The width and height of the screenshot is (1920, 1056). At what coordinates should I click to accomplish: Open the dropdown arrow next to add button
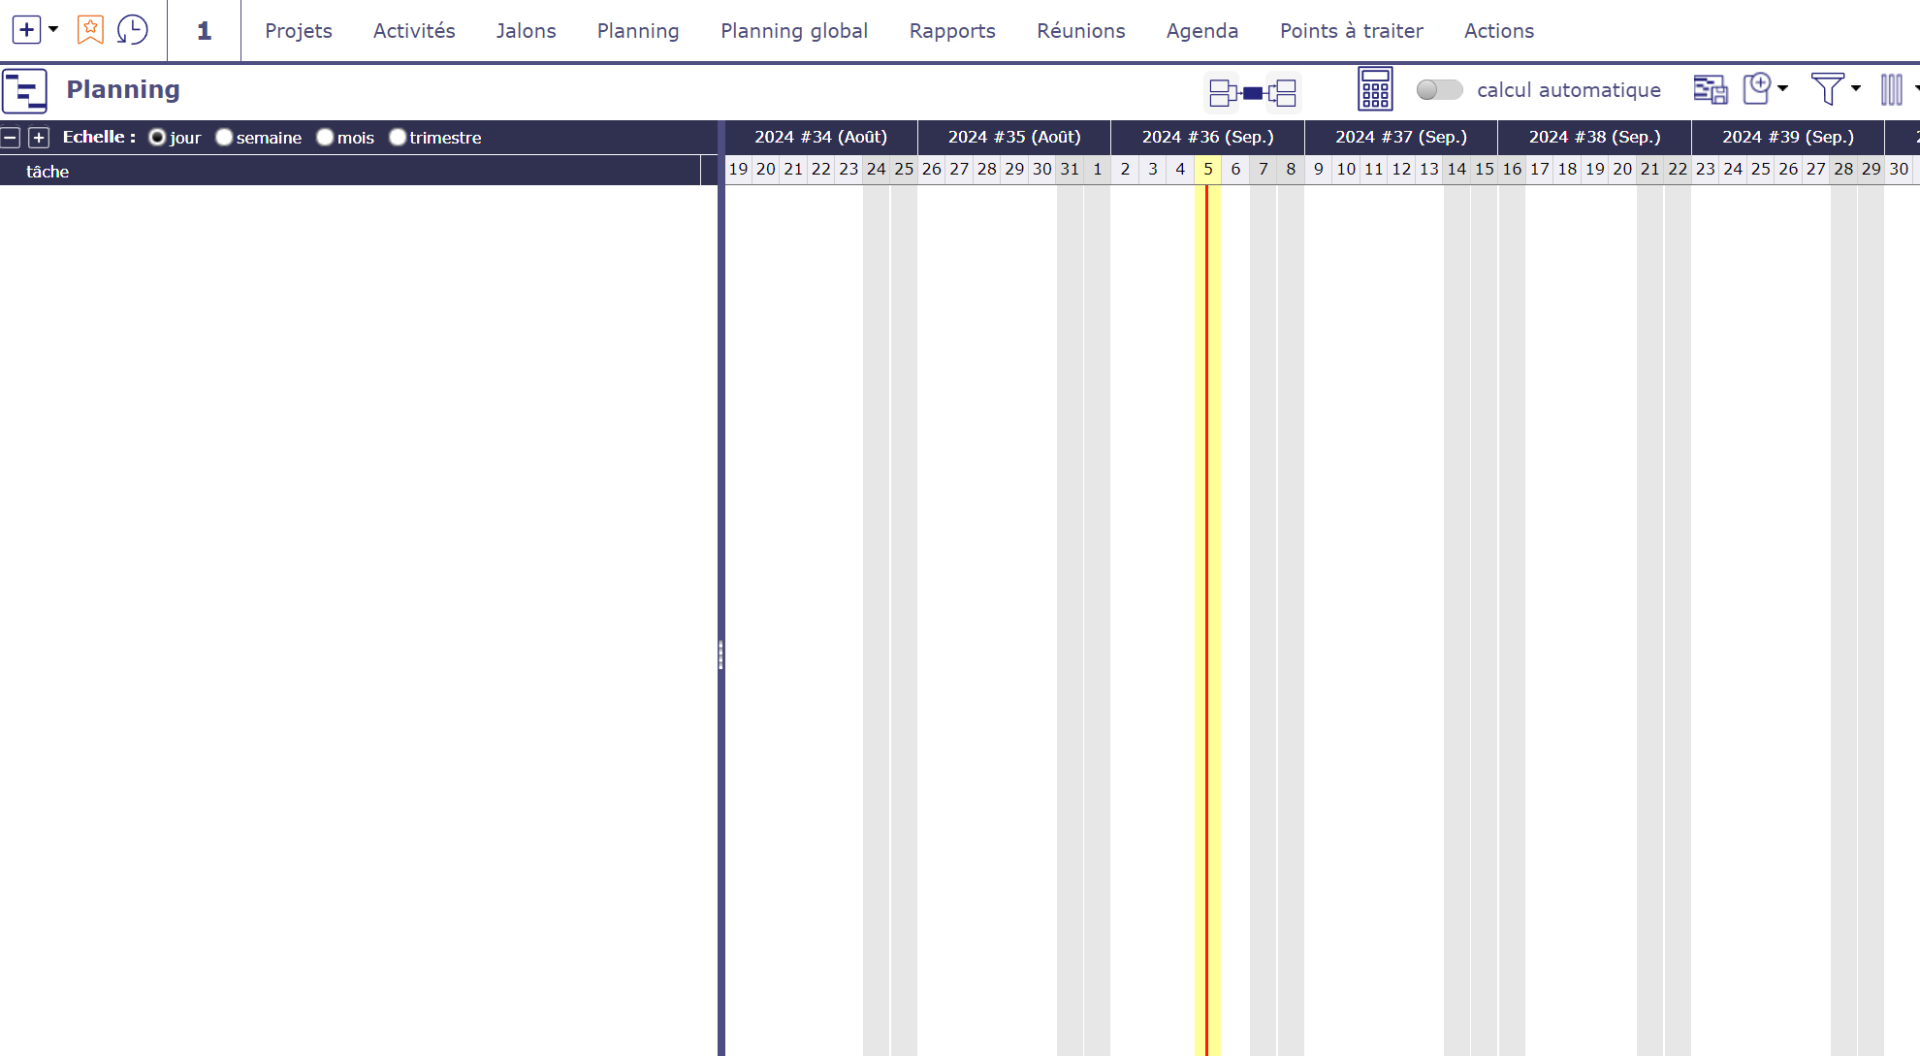[54, 30]
